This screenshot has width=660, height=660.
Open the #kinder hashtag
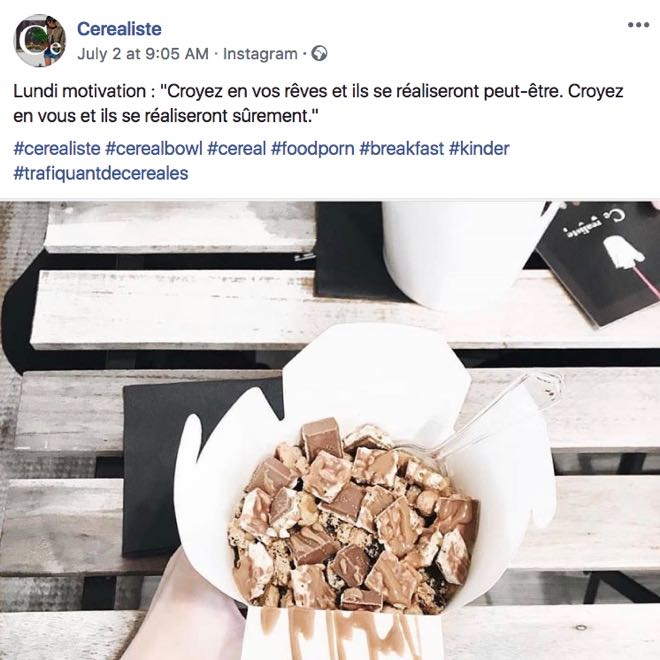click(x=479, y=149)
